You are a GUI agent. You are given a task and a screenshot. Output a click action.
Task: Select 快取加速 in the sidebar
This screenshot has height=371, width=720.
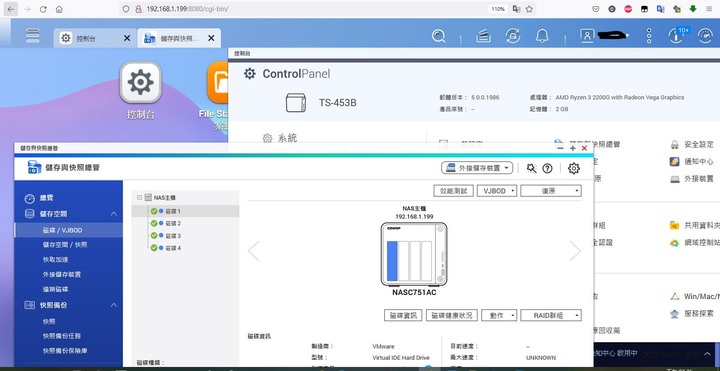69,259
